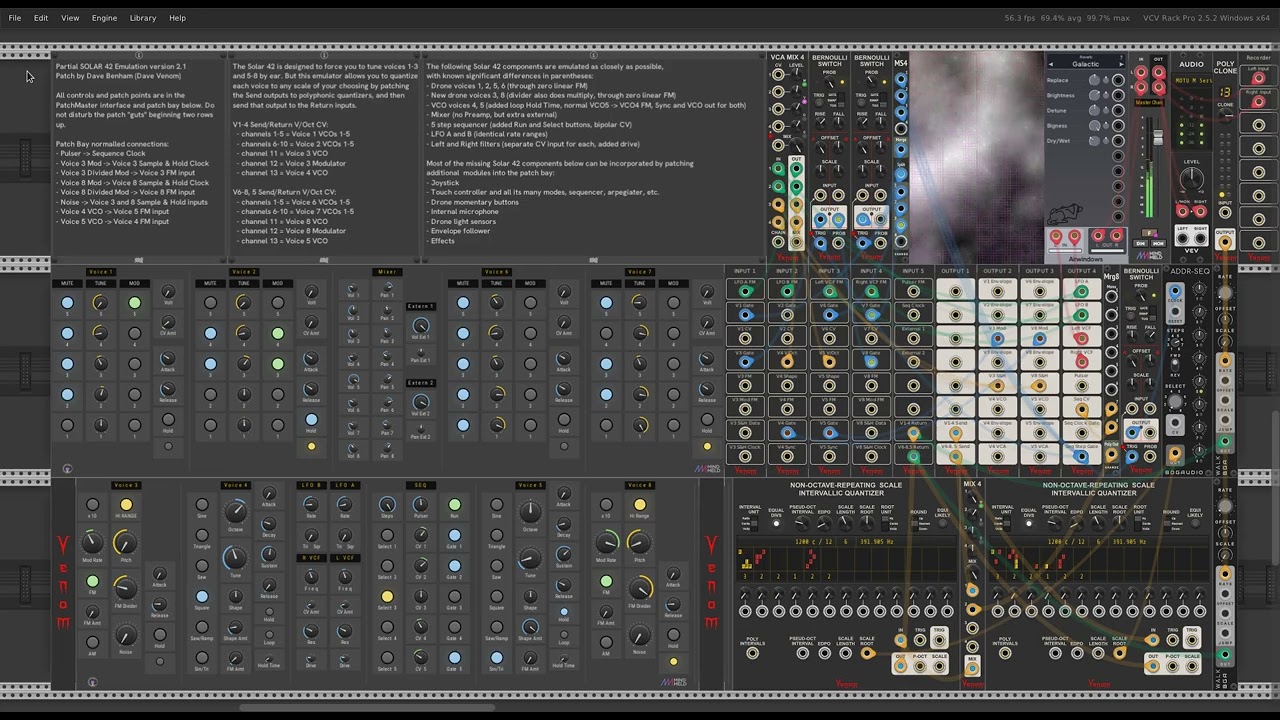Image resolution: width=1280 pixels, height=720 pixels.
Task: Enable Voice 3 HI RANGE button
Action: [126, 505]
